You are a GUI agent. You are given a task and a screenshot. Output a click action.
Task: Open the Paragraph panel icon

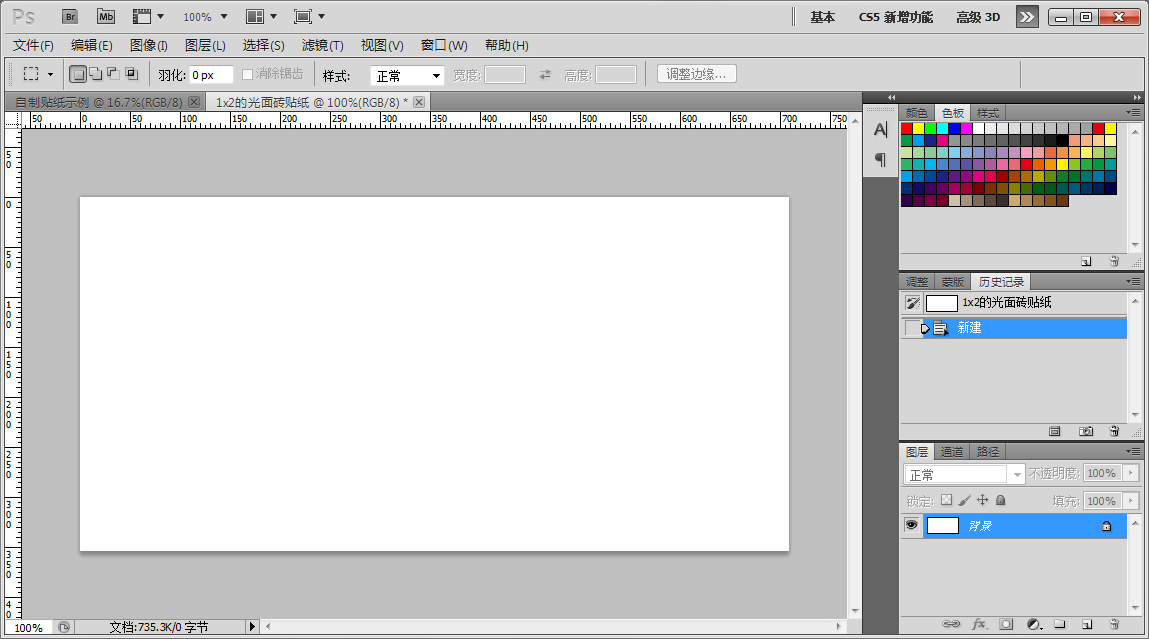tap(880, 159)
